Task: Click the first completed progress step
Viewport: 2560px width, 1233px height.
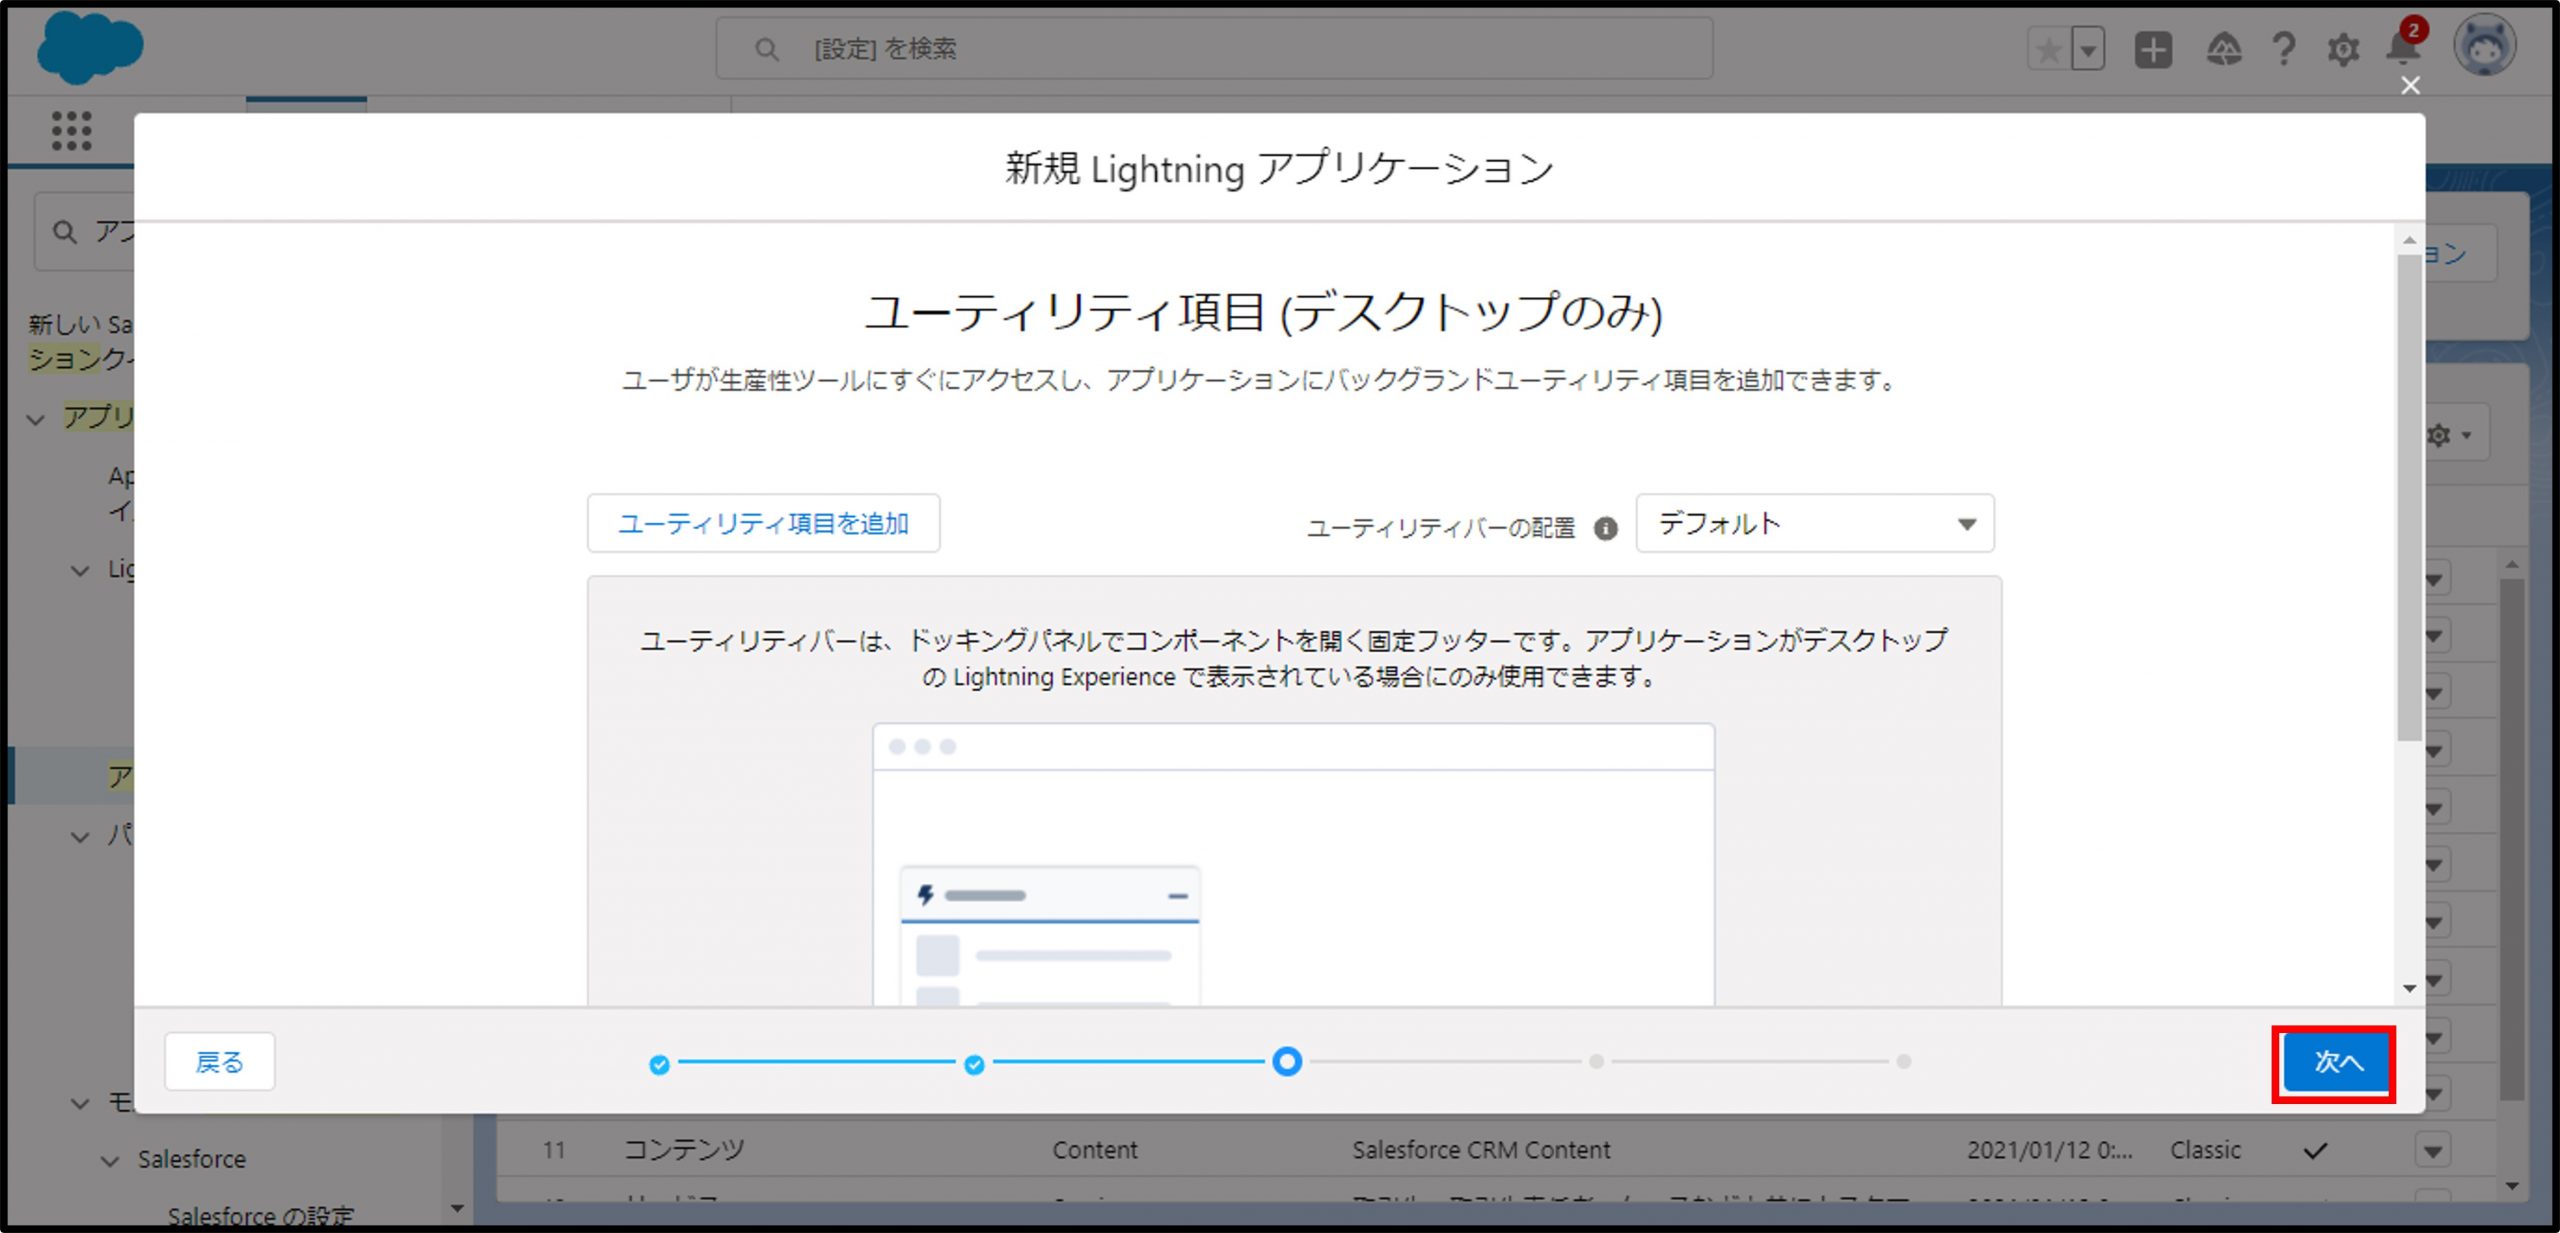Action: pos(659,1064)
